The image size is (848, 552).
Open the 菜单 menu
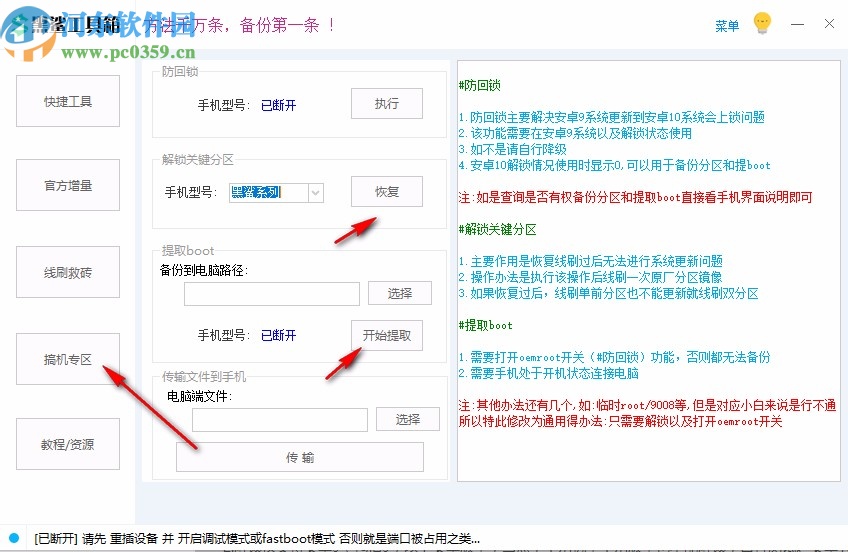pos(727,25)
